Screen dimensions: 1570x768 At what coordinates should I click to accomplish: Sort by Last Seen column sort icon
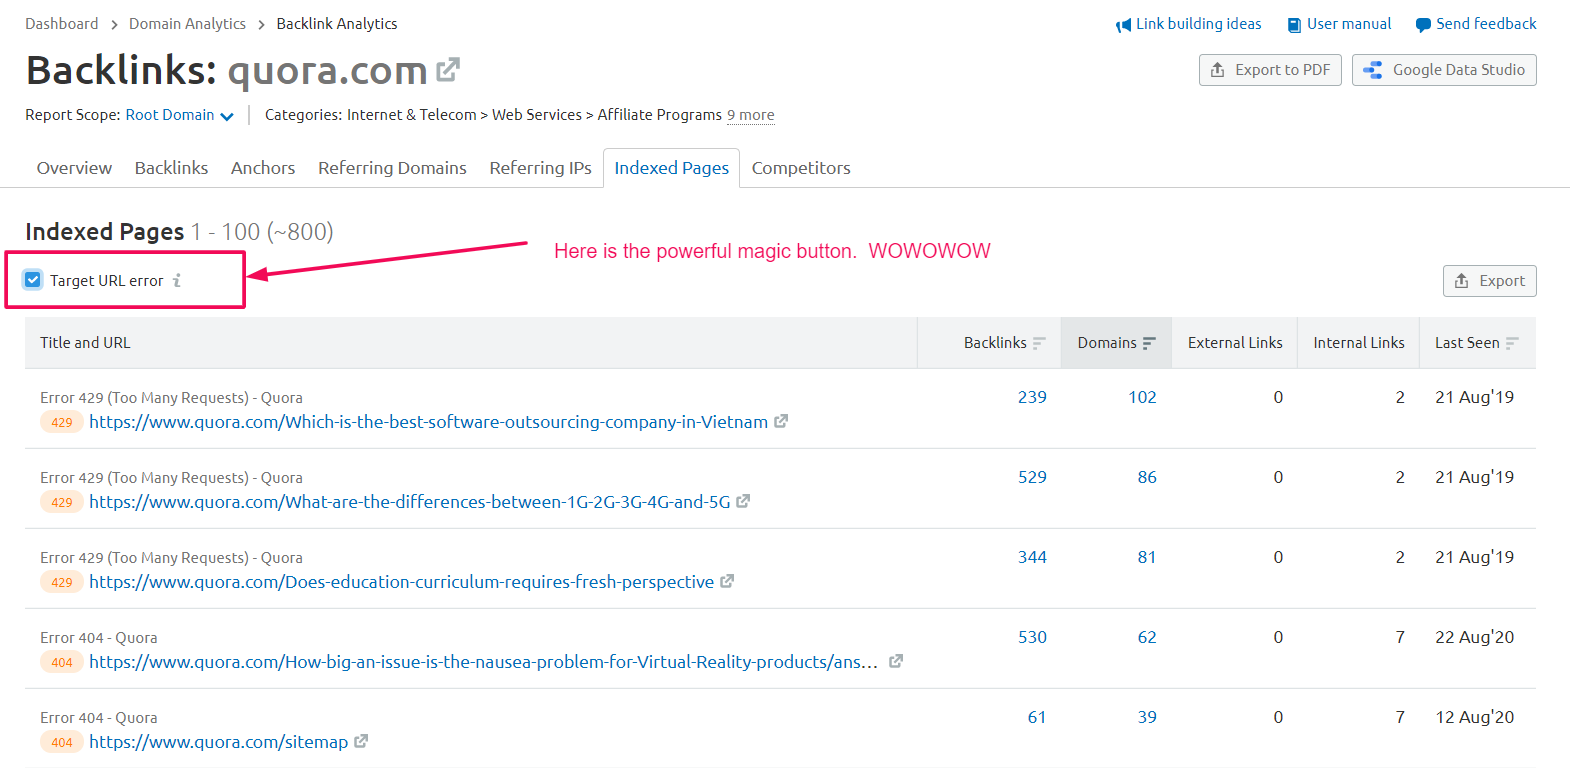1512,343
